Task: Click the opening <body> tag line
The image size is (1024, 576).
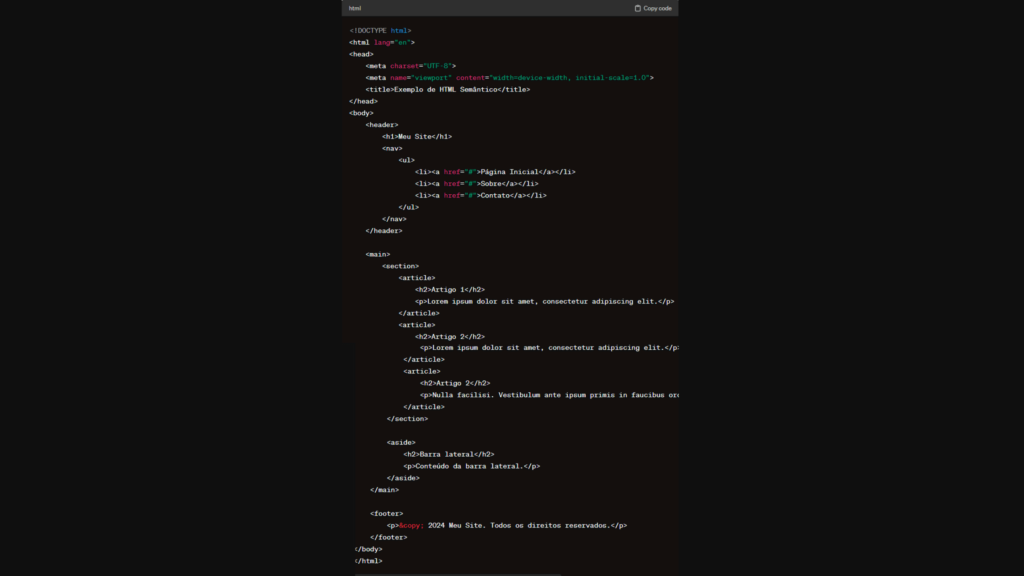Action: click(361, 113)
